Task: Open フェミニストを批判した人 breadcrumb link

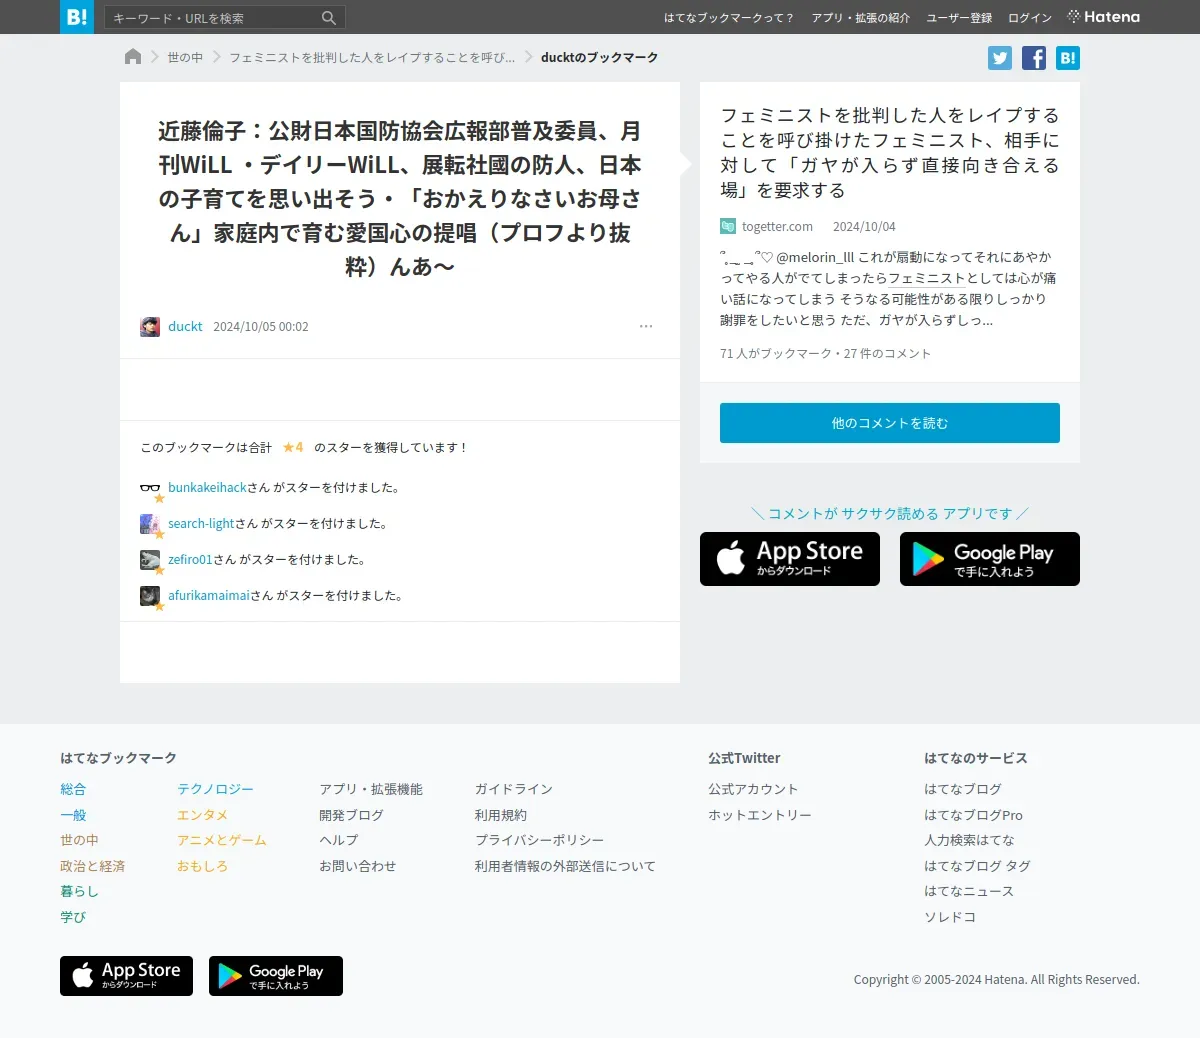Action: [x=372, y=58]
